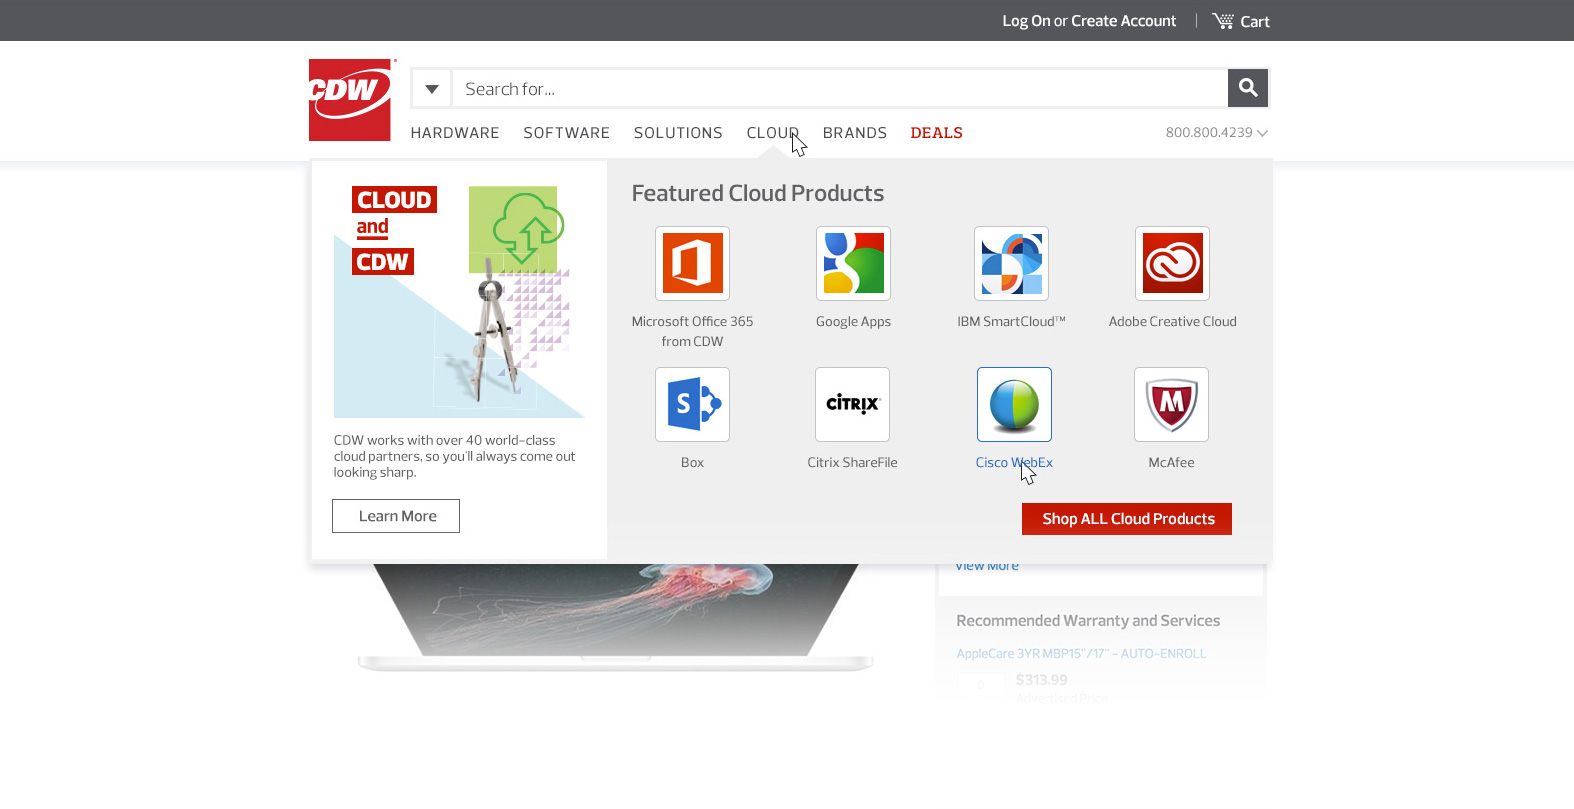The height and width of the screenshot is (809, 1574).
Task: Select the Deals menu item
Action: (936, 133)
